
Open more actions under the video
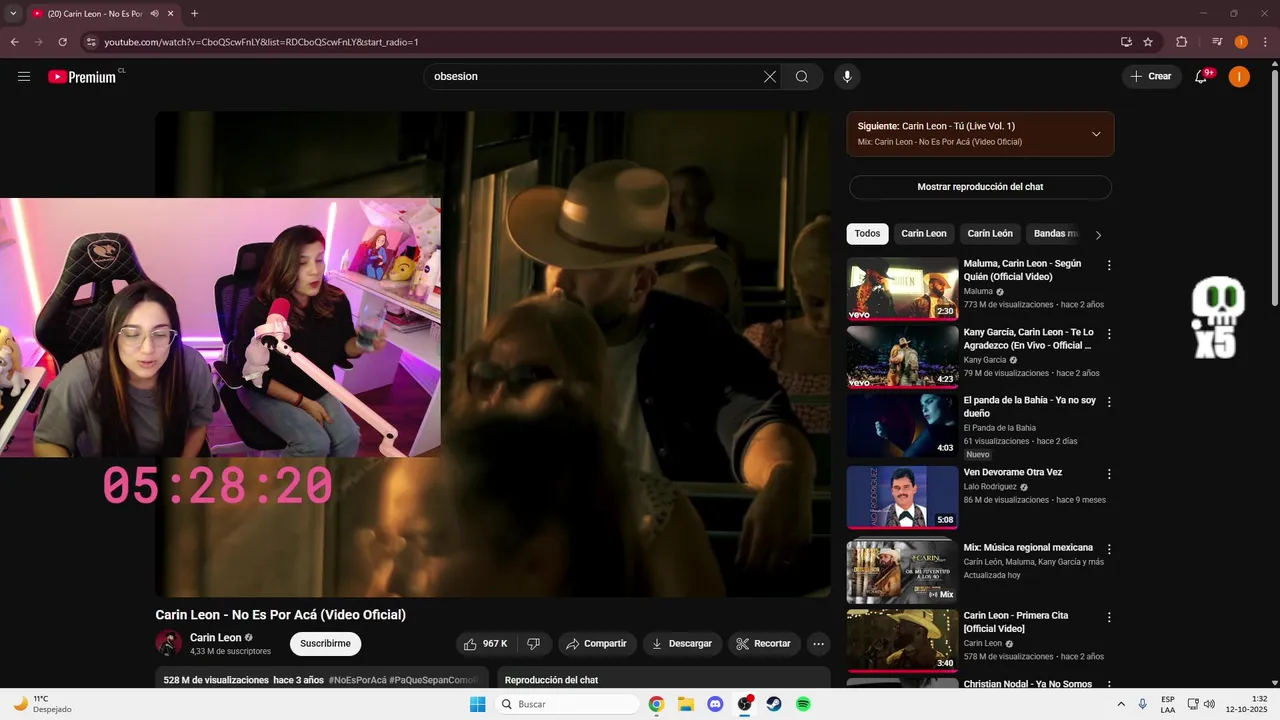(818, 644)
